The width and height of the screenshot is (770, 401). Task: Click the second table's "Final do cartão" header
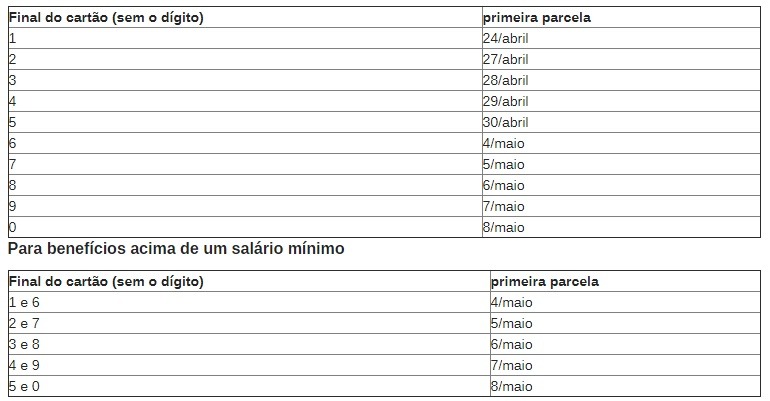(x=106, y=281)
